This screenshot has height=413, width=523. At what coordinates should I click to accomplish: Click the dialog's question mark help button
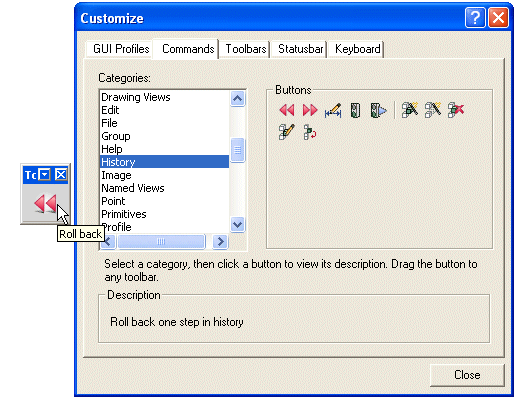[475, 17]
